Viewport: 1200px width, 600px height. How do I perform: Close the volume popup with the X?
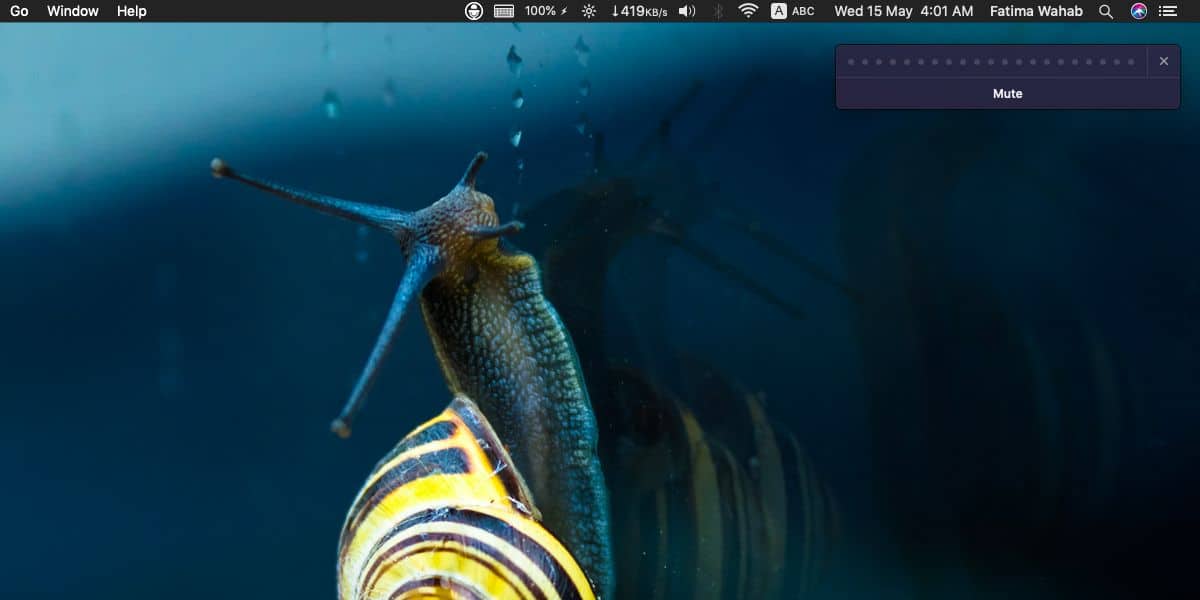[1164, 61]
